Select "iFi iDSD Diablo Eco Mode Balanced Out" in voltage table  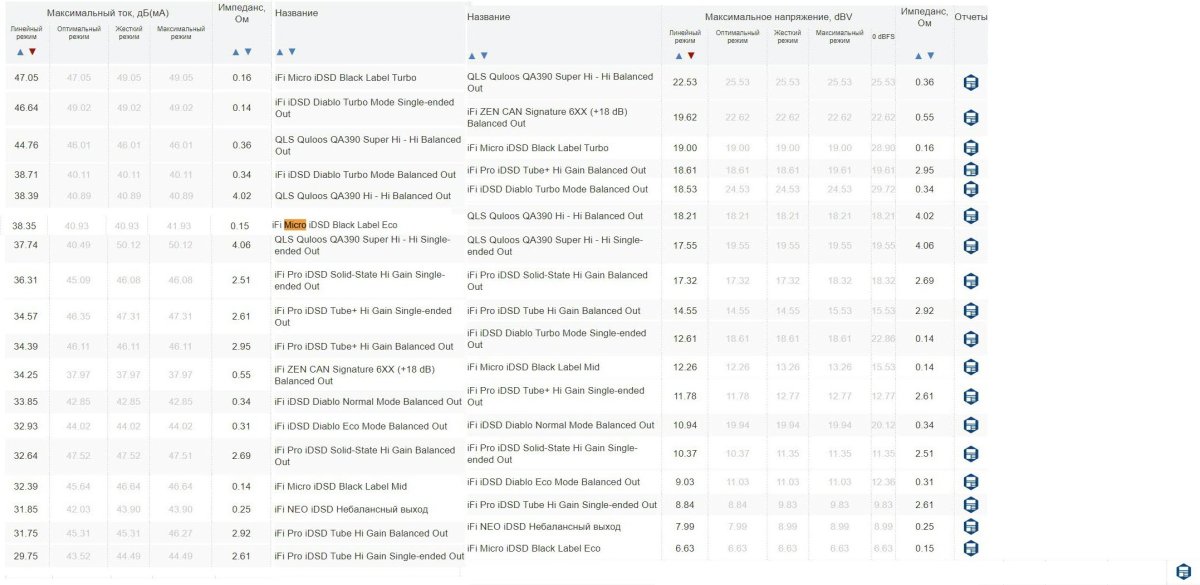[554, 482]
